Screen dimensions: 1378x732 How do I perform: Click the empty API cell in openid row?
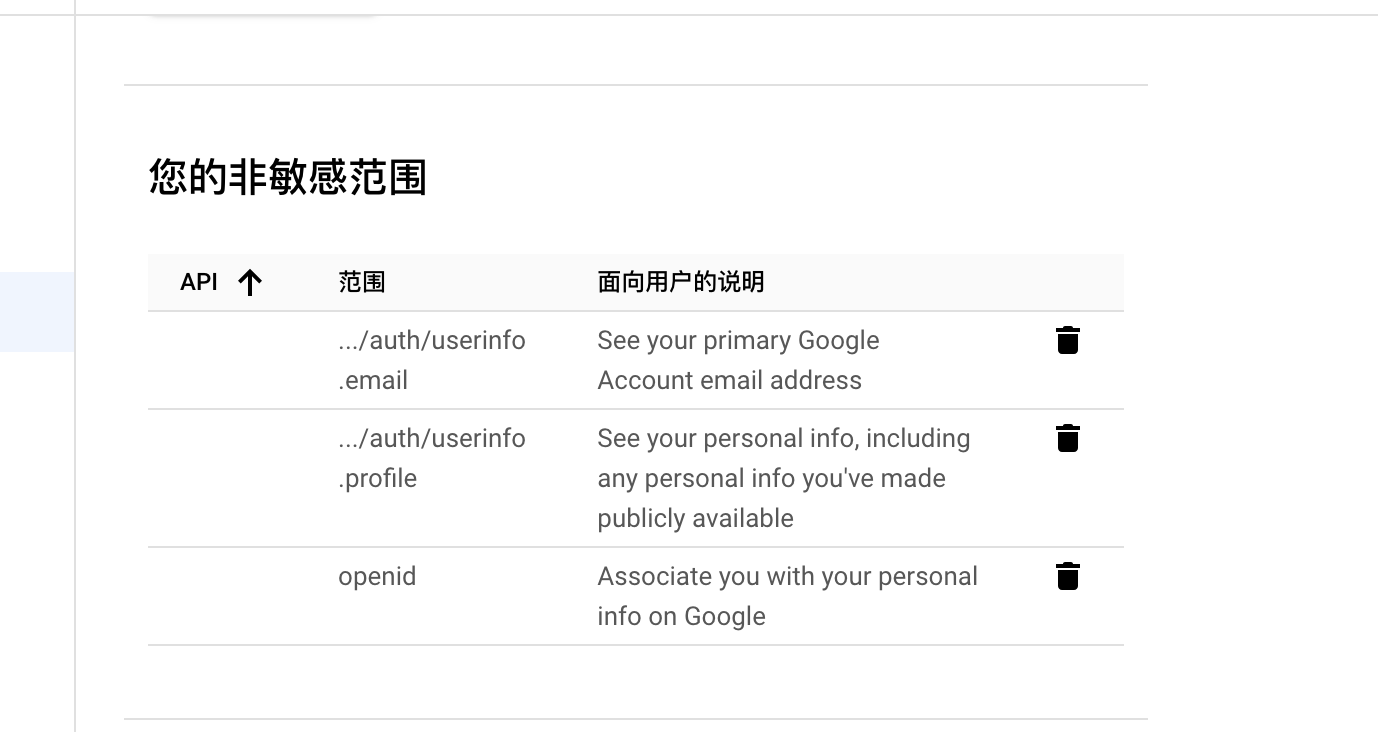tap(242, 596)
